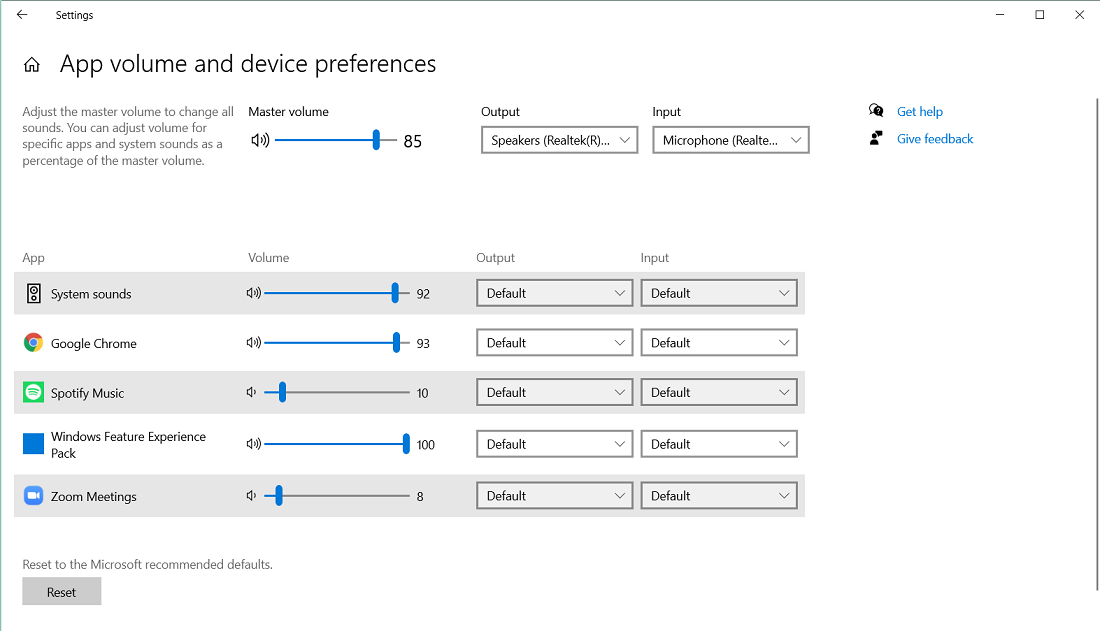
Task: Go to Settings home icon
Action: pos(32,65)
